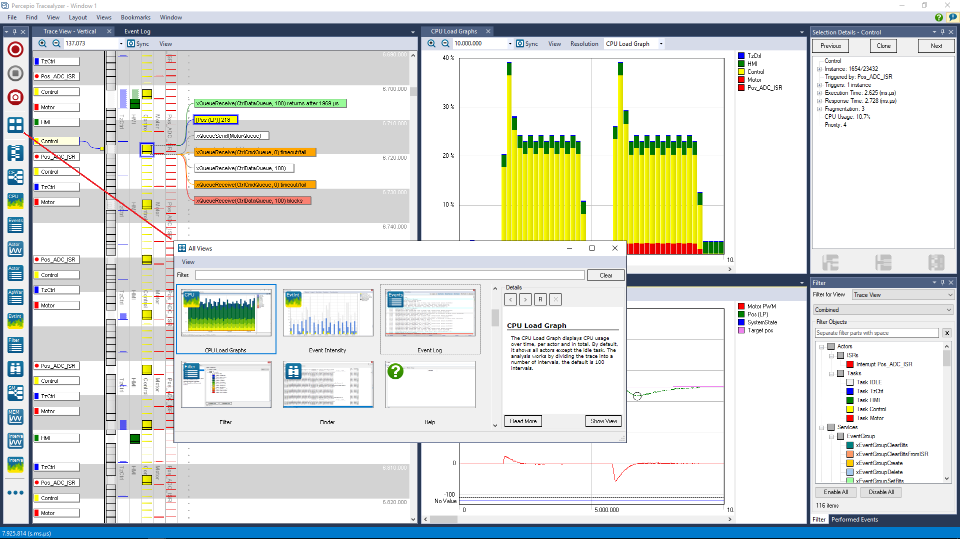Screen dimensions: 960x539
Task: Click the Disable All button
Action: coord(881,492)
